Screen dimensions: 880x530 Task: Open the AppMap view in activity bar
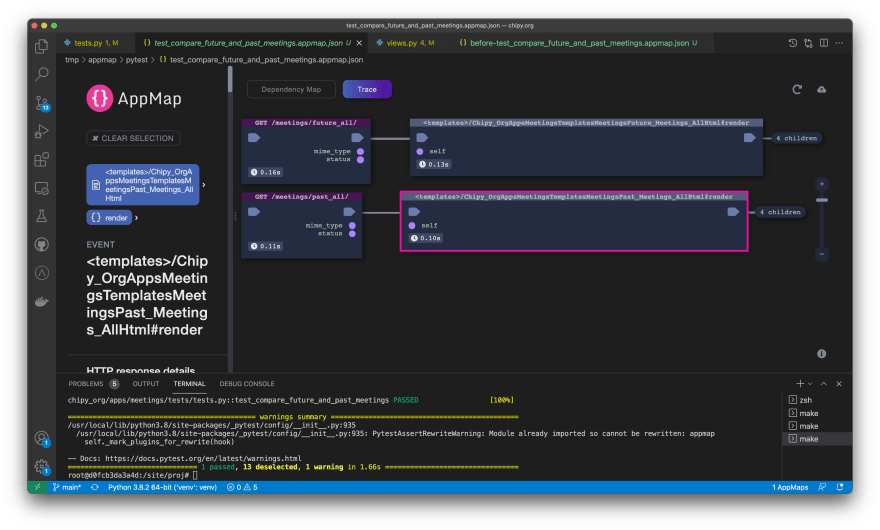pyautogui.click(x=42, y=273)
